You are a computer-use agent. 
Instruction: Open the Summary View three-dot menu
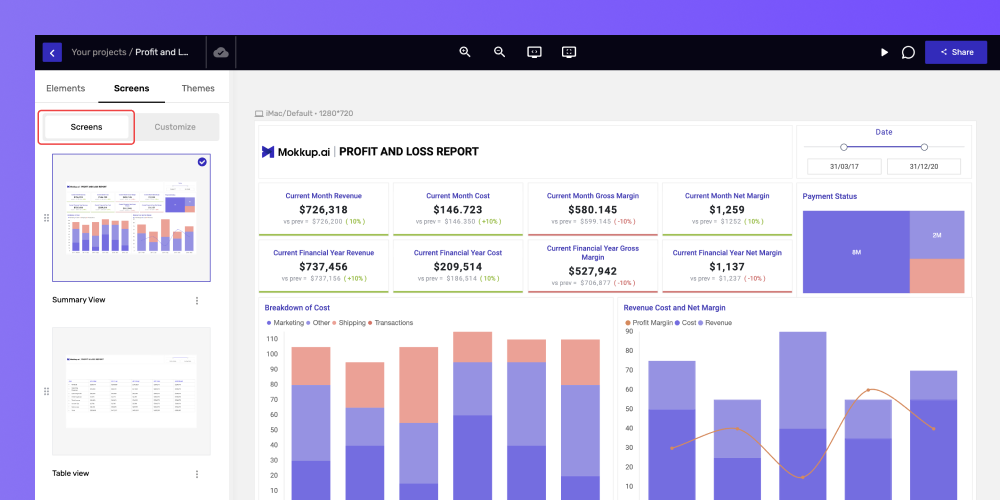pos(197,300)
